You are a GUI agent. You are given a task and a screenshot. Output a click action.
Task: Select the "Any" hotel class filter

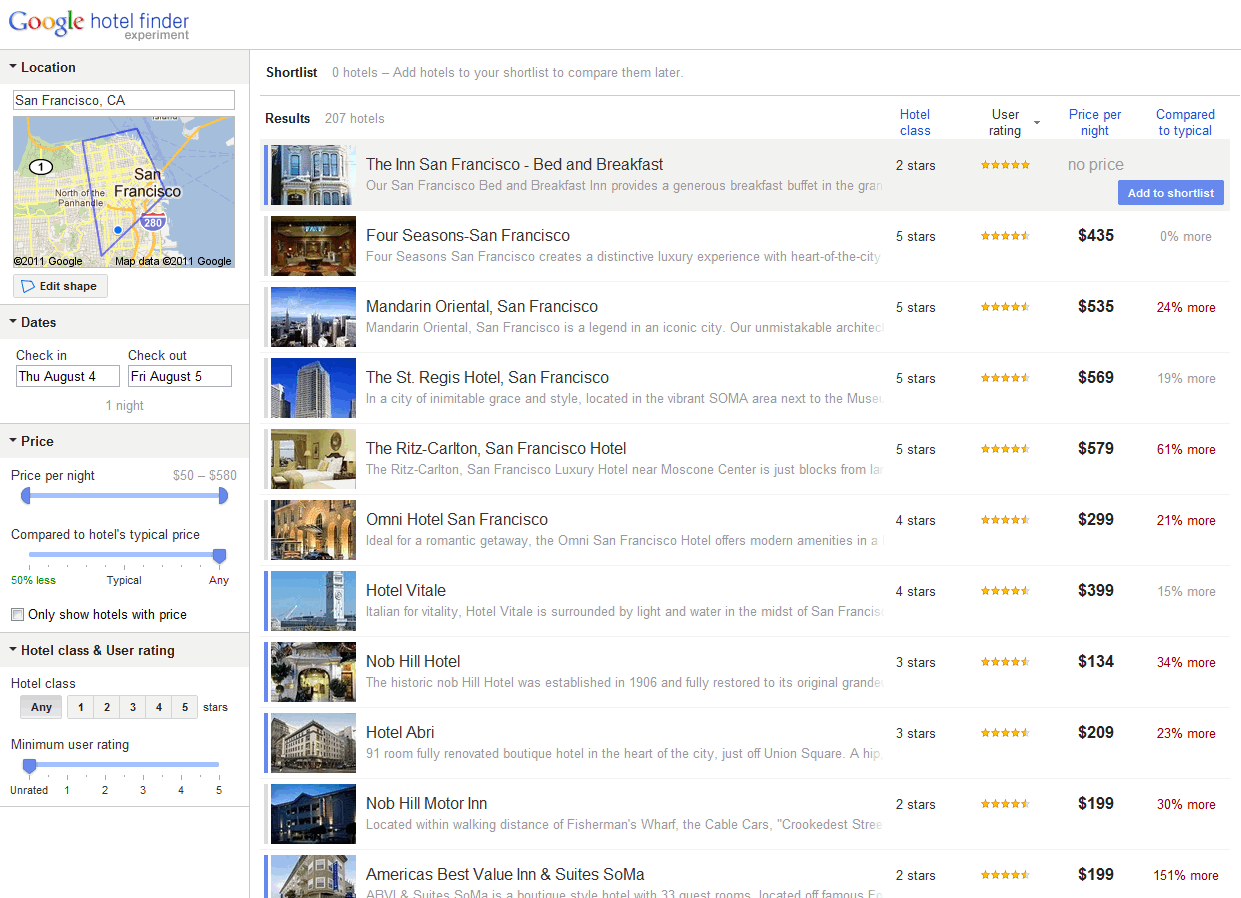pyautogui.click(x=40, y=706)
